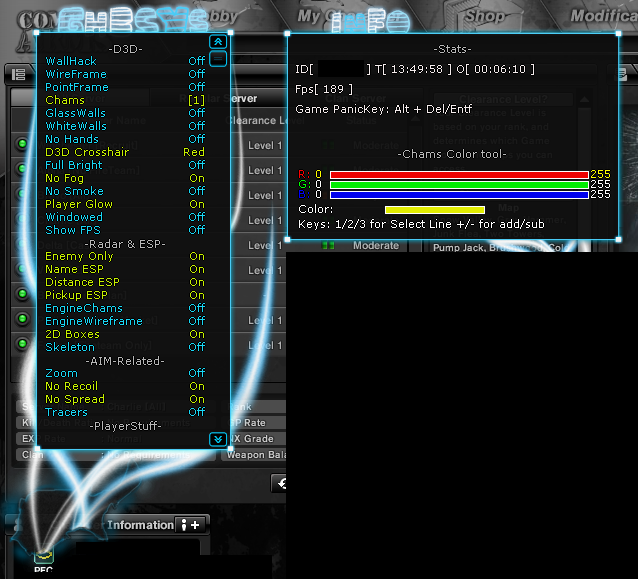
Task: Click the list view icon at left
Action: (x=18, y=75)
